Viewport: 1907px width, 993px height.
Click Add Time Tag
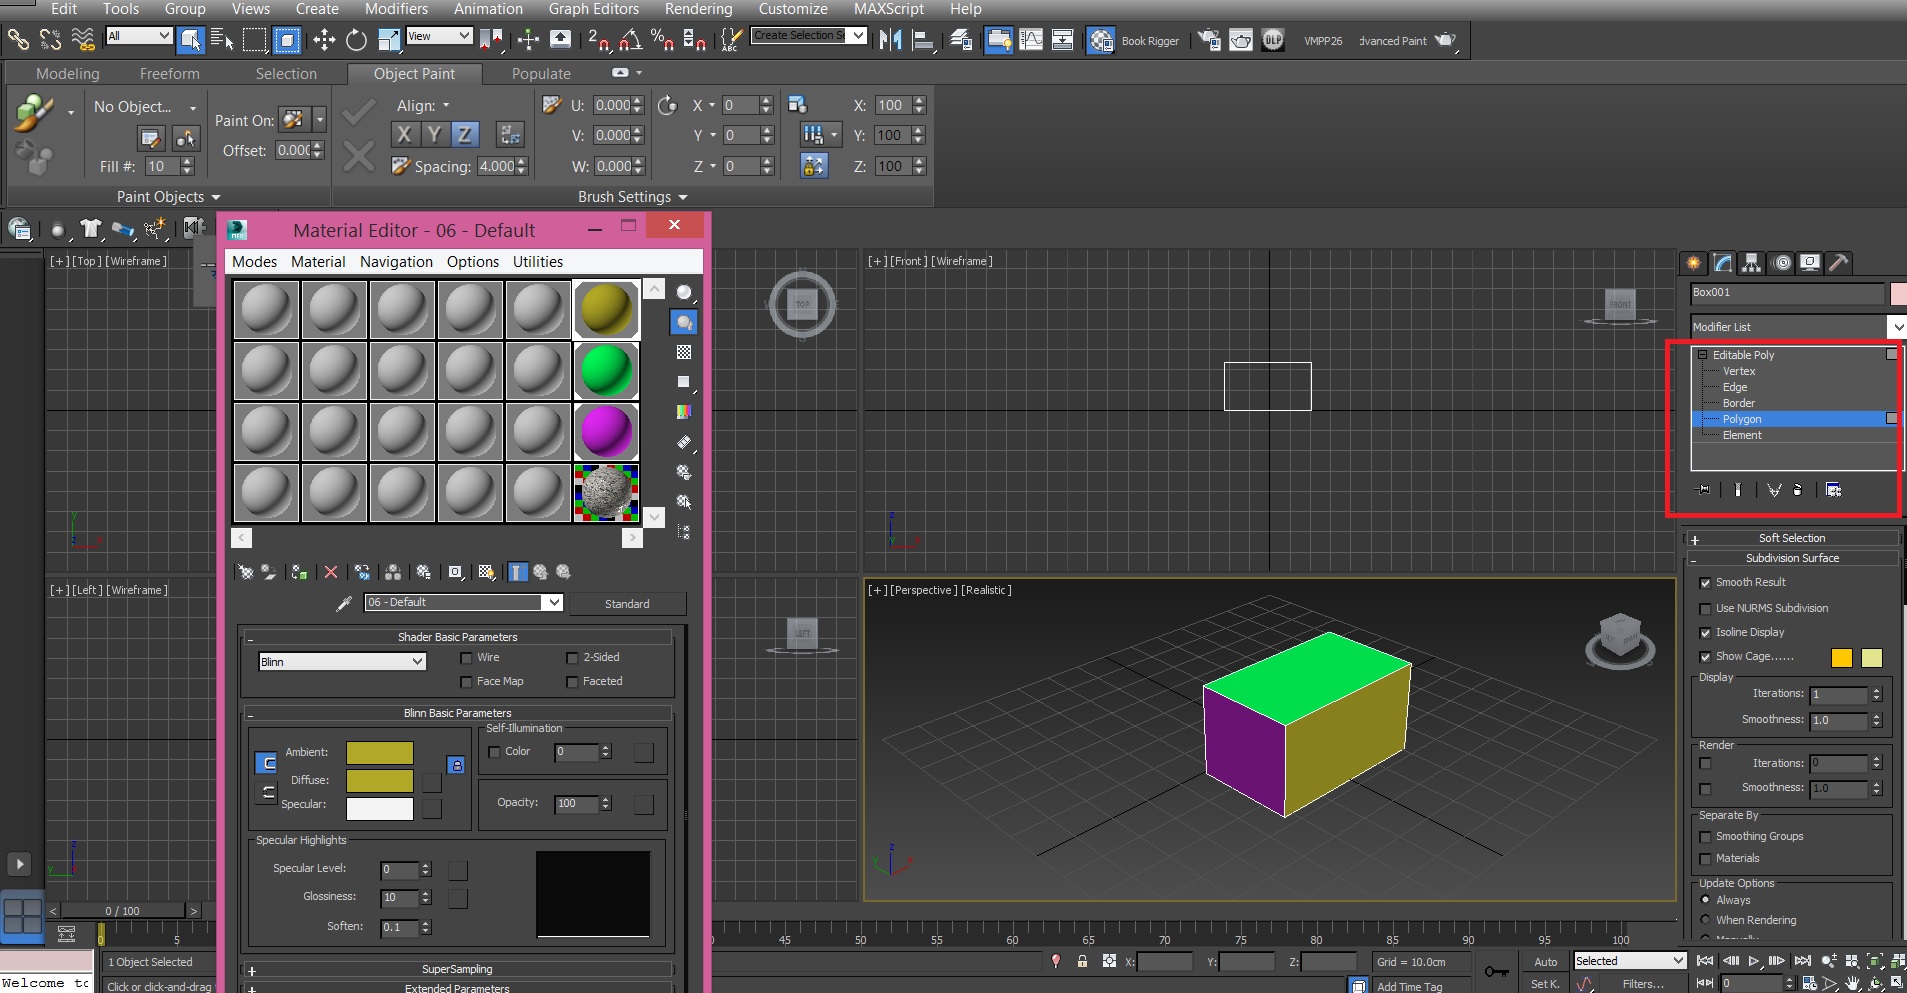(1410, 986)
